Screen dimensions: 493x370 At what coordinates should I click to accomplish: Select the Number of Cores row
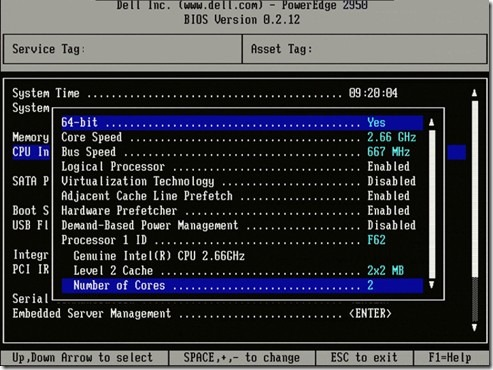point(242,286)
